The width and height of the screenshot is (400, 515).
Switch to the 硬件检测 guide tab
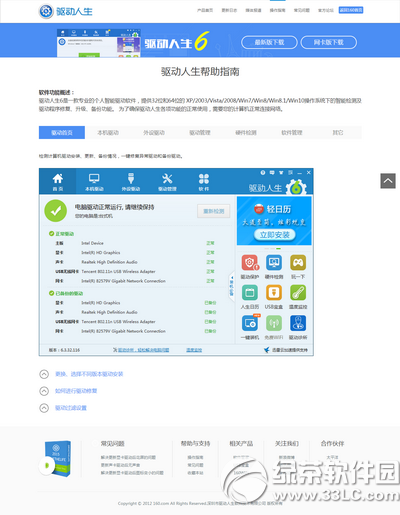pos(246,133)
